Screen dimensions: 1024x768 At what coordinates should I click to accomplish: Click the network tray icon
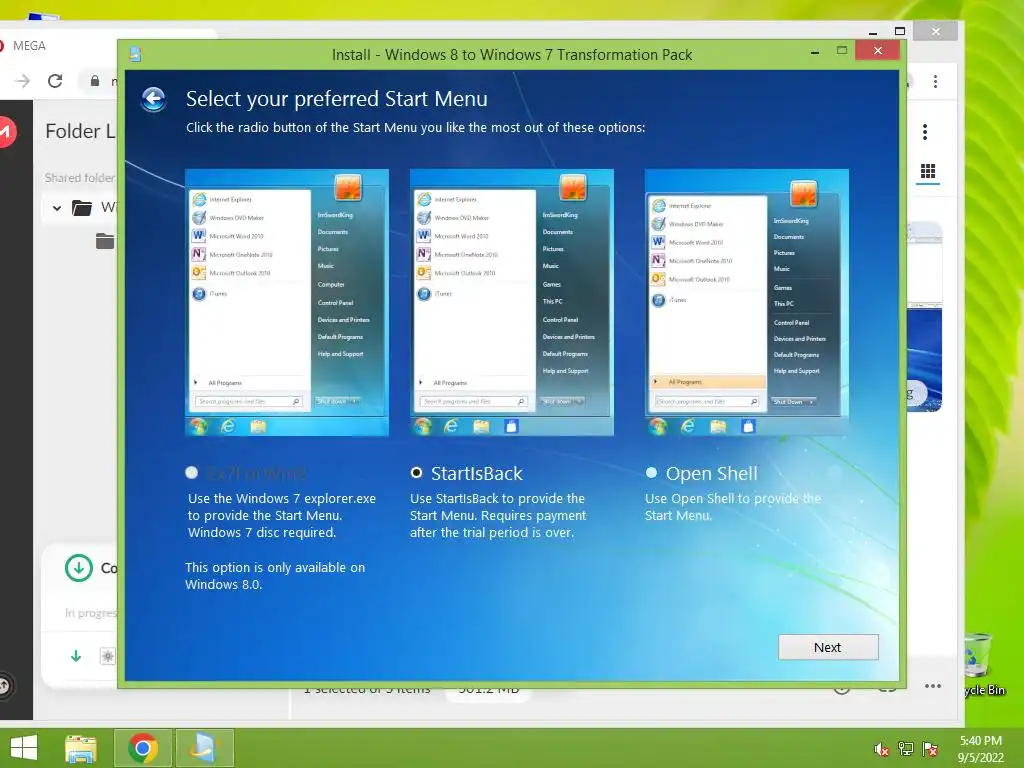click(x=906, y=749)
